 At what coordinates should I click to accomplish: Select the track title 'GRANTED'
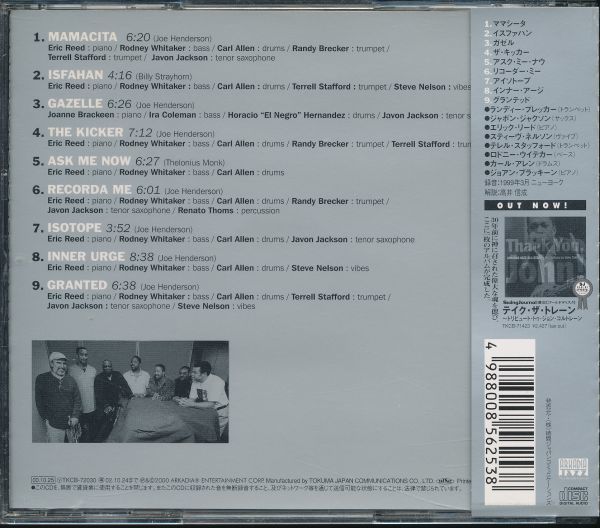[77, 285]
